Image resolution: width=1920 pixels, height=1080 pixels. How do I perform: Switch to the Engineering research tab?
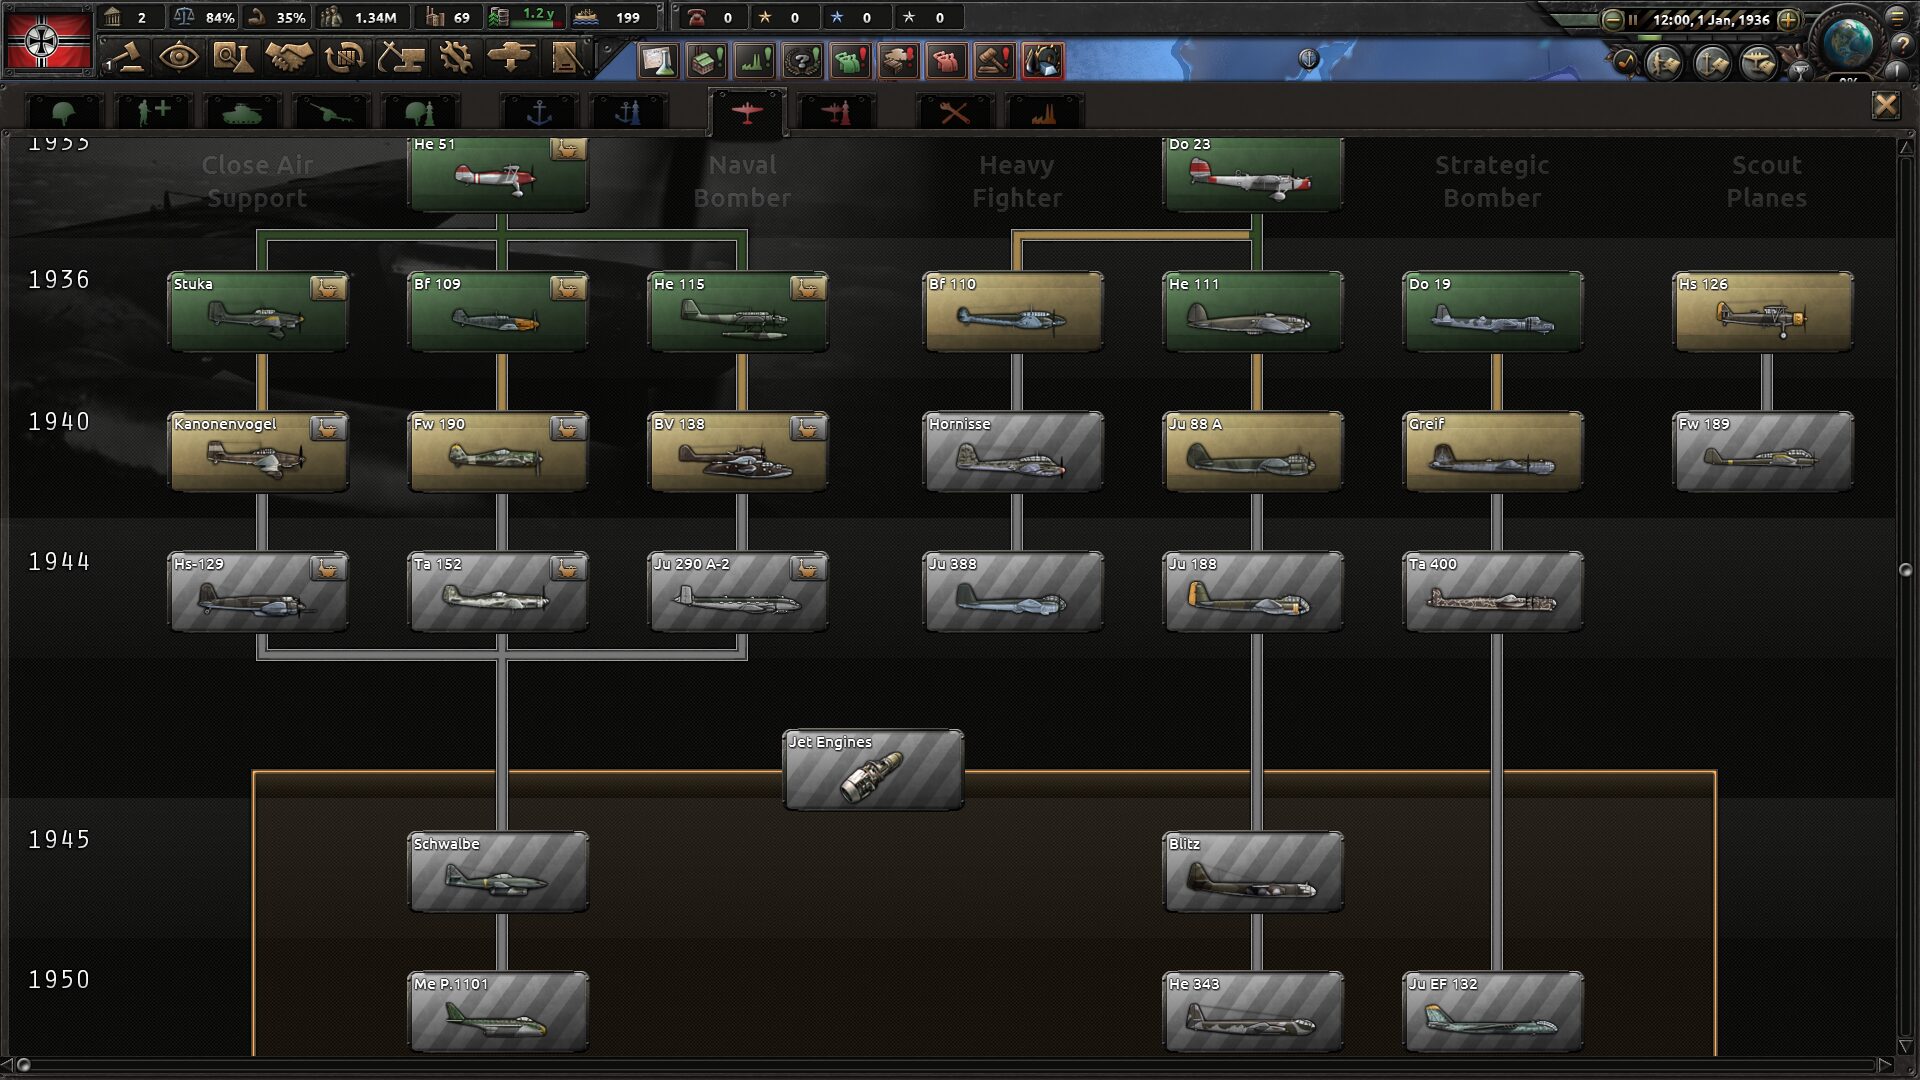(x=955, y=112)
